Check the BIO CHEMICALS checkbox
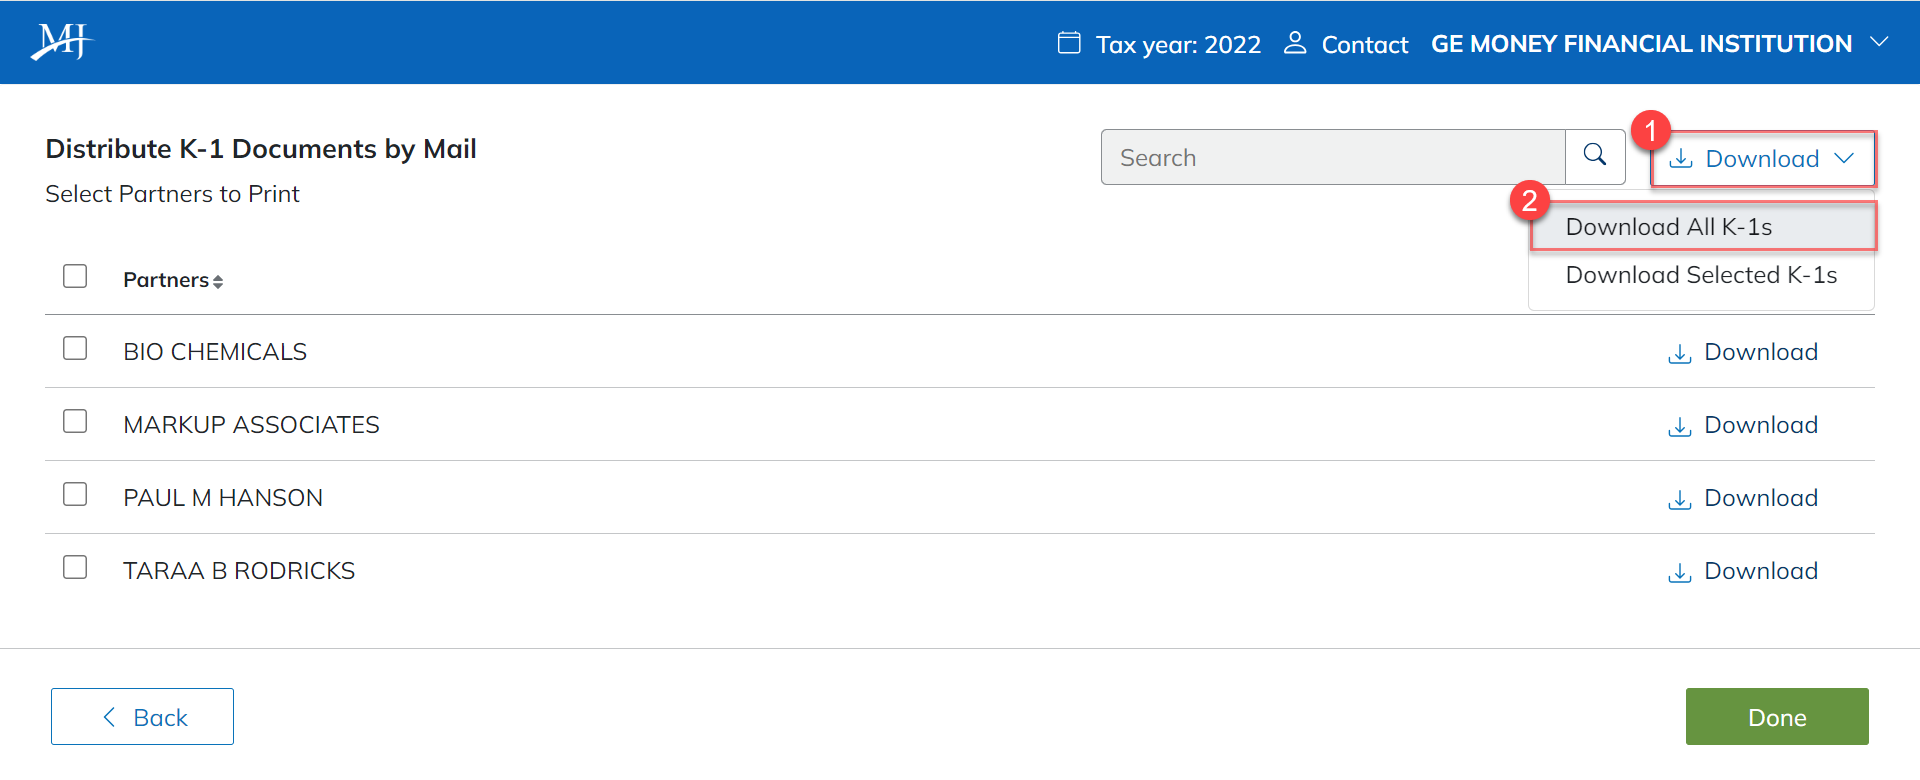This screenshot has height=780, width=1920. (x=75, y=348)
